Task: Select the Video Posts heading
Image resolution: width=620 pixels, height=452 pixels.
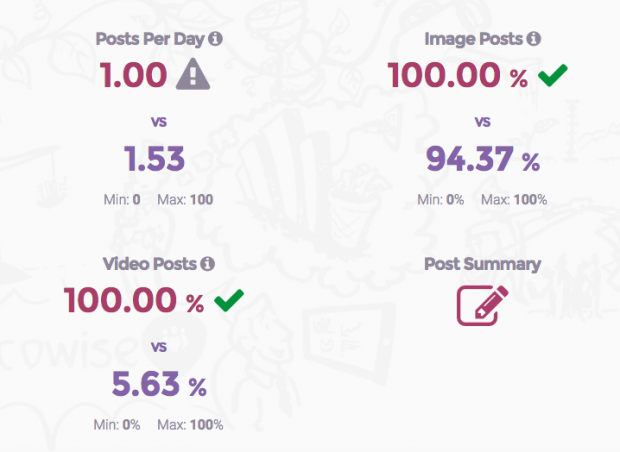Action: (149, 264)
